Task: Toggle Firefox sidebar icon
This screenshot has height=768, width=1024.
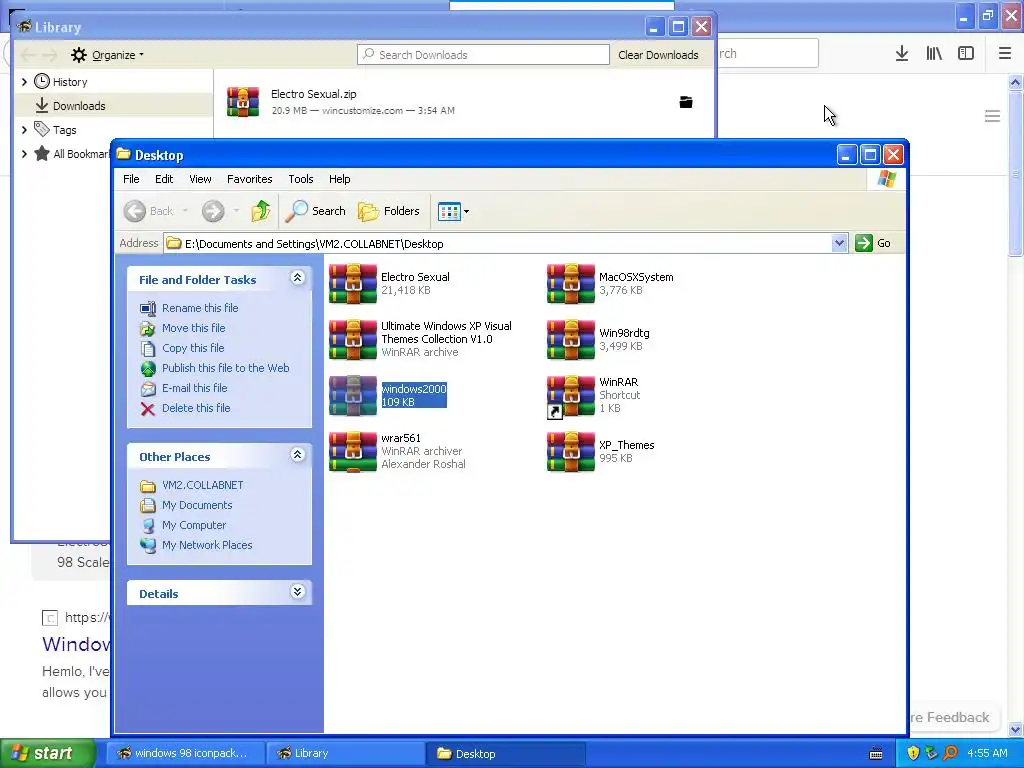Action: click(966, 54)
